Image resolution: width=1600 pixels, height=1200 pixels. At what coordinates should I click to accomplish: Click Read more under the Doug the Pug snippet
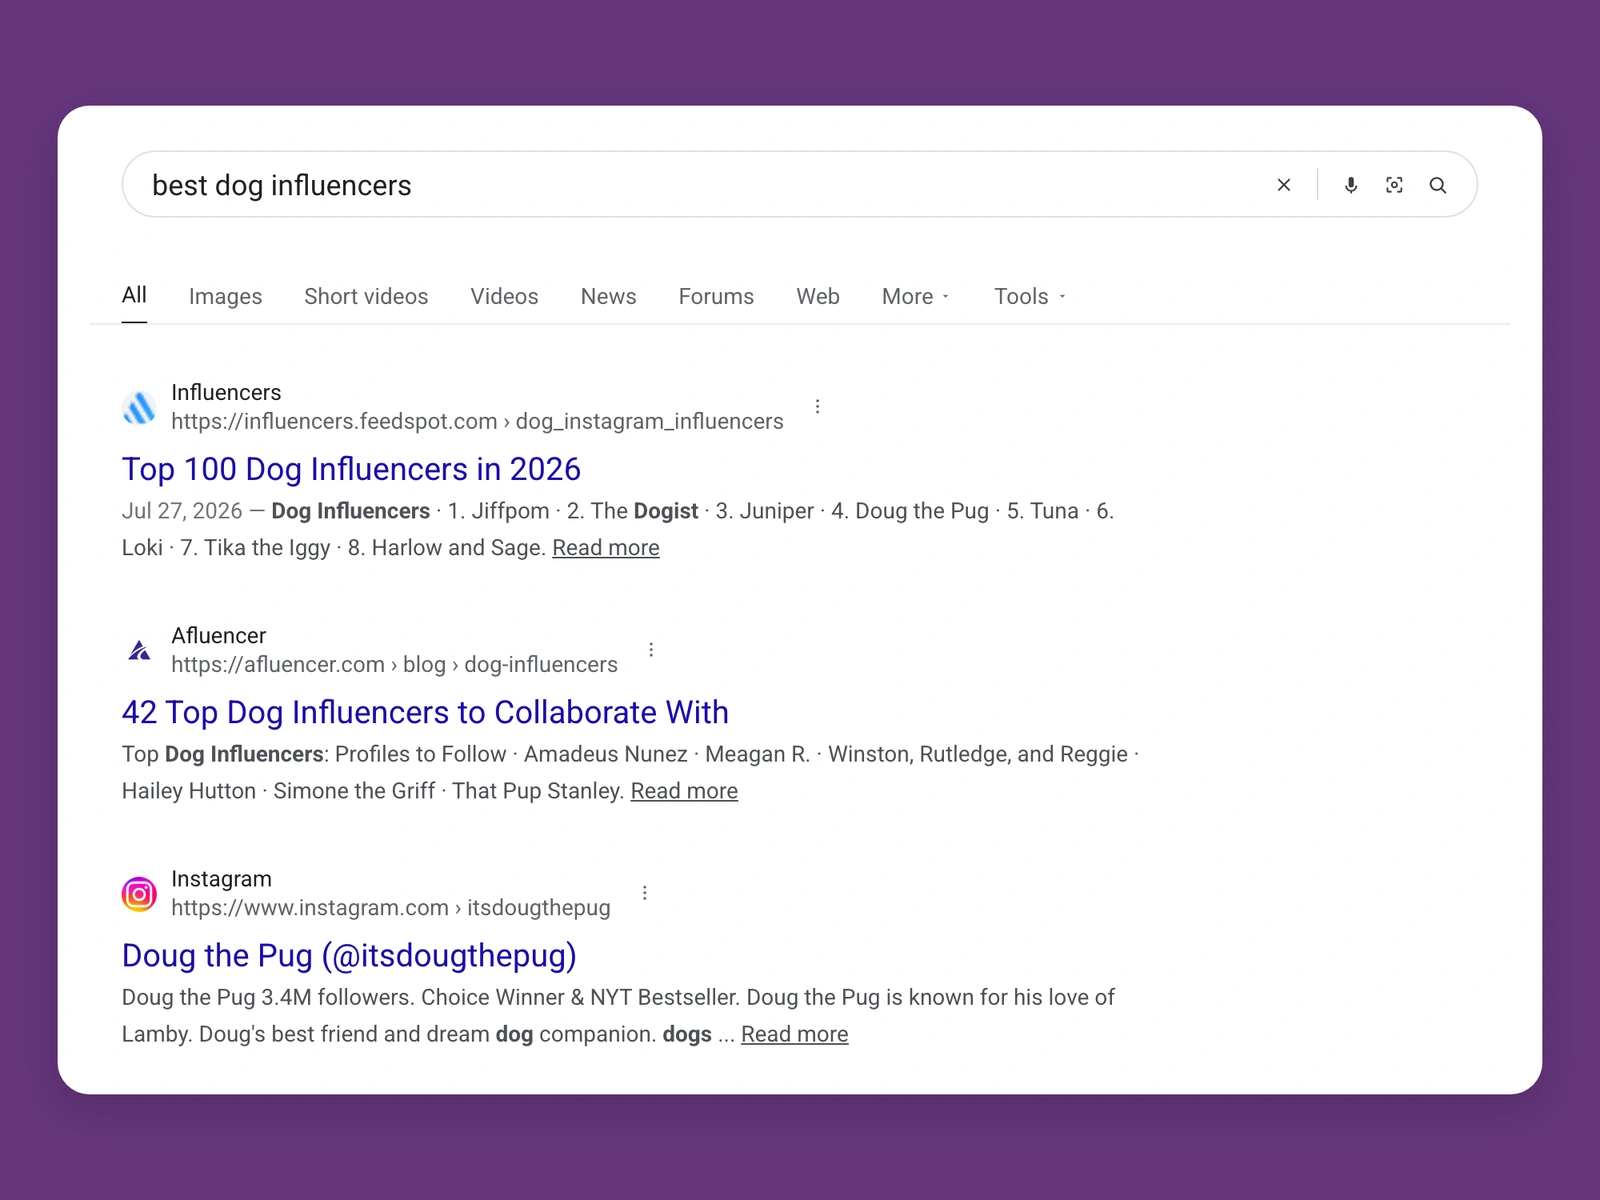click(x=794, y=1034)
